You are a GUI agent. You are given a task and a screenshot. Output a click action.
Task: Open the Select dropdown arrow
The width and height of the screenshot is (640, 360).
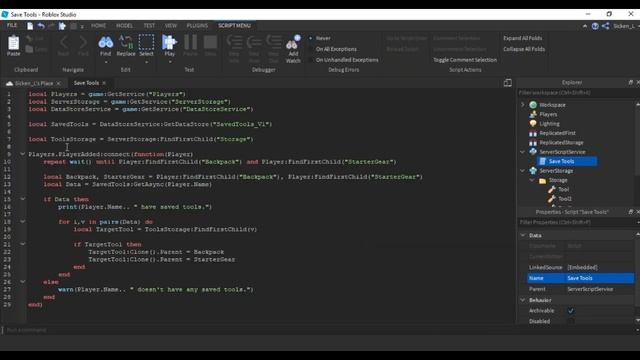[146, 62]
